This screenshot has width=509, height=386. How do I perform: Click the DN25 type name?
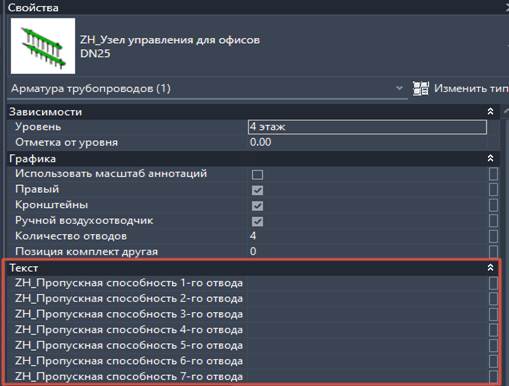(x=95, y=54)
